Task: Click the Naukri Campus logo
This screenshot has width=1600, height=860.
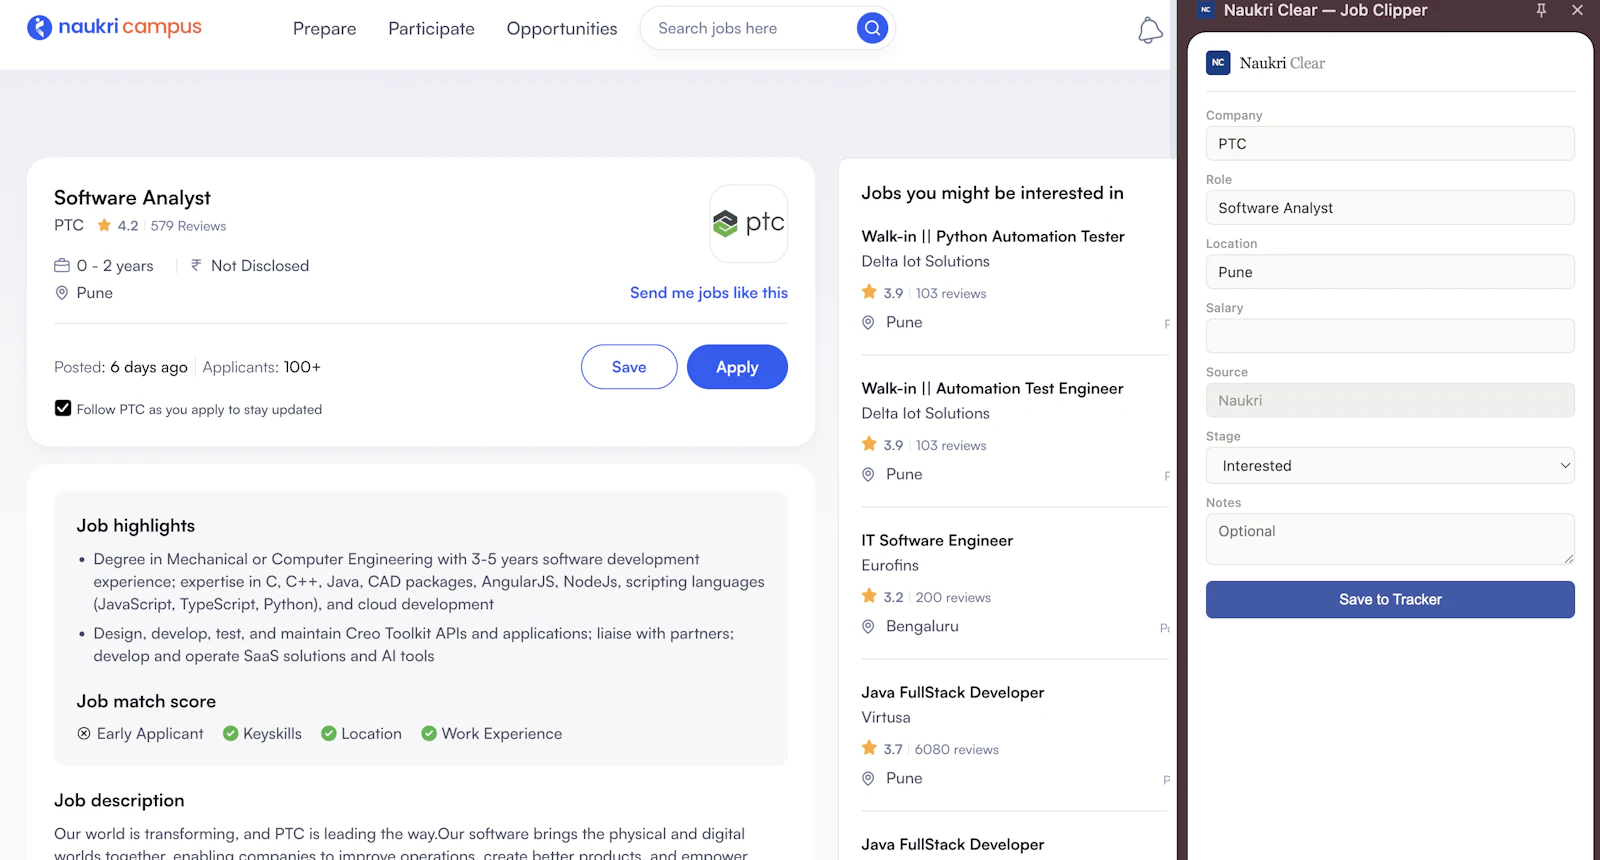Action: click(x=114, y=27)
